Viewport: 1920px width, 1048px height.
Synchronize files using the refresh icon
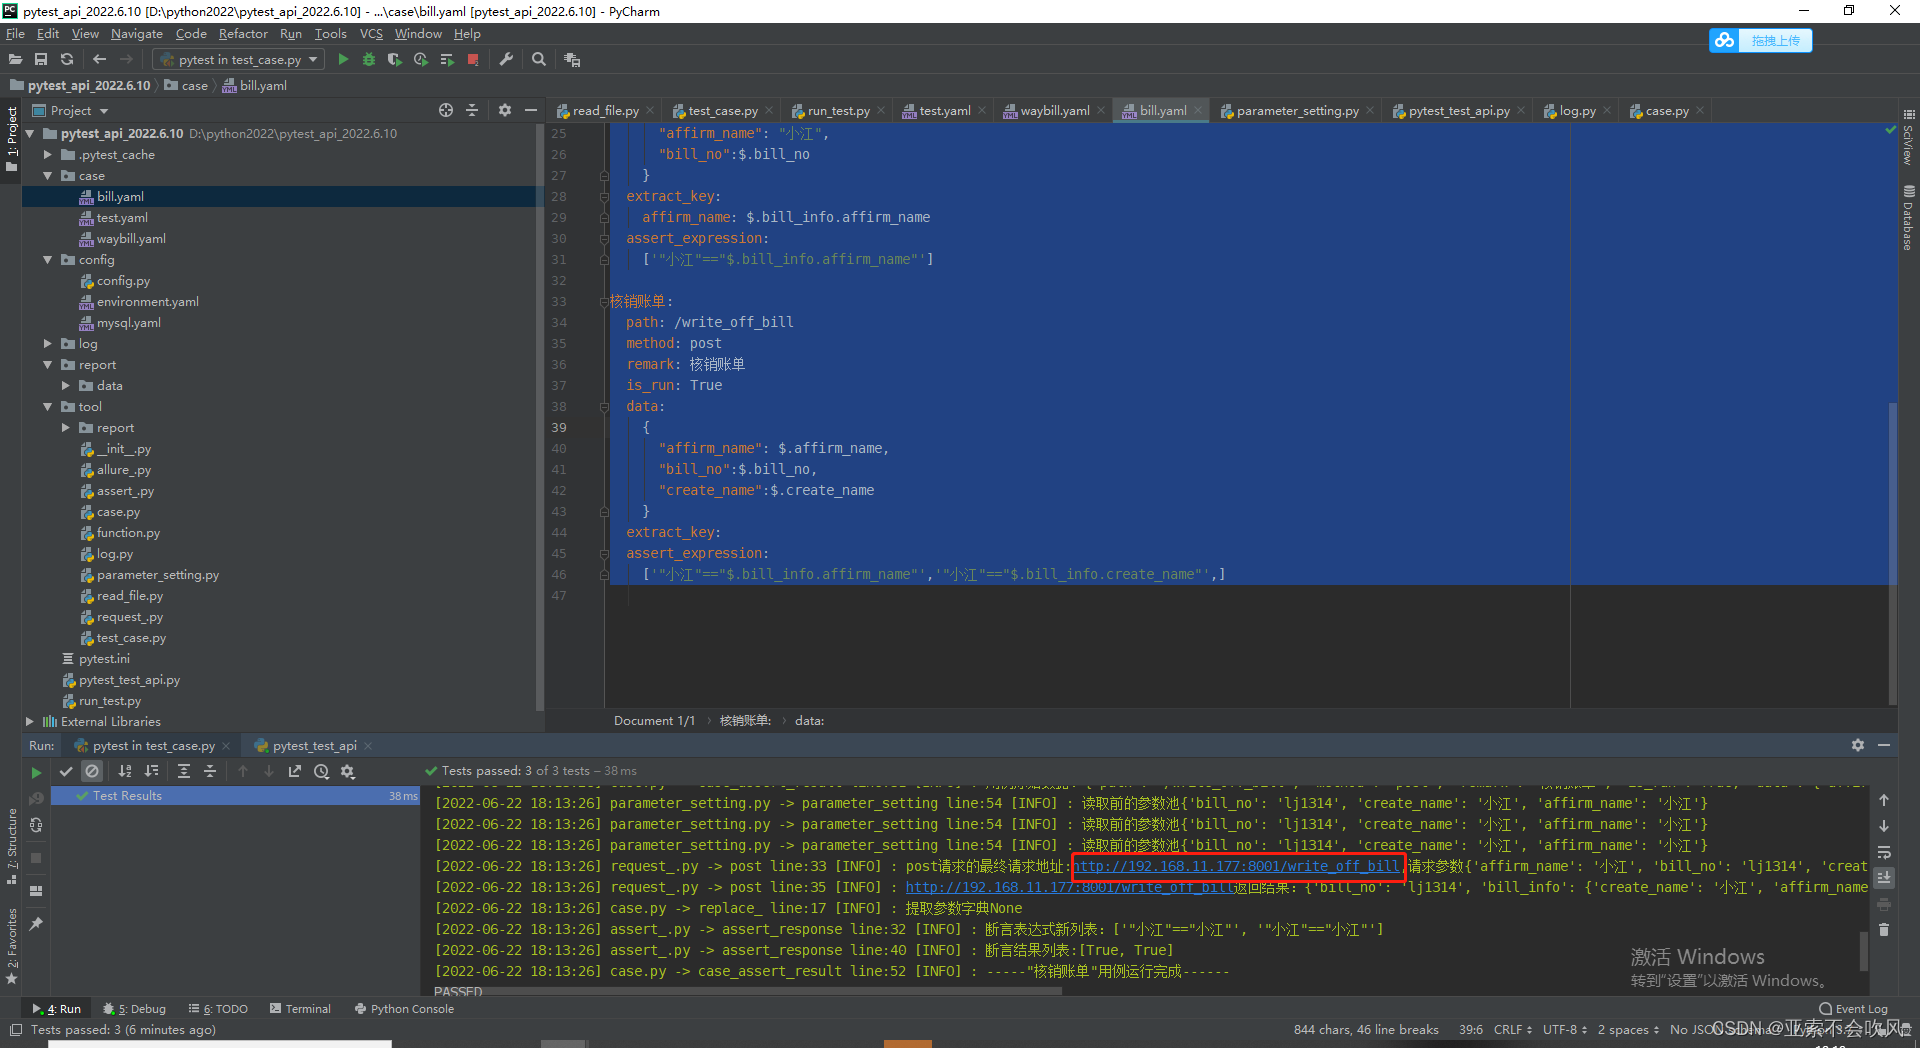(67, 60)
